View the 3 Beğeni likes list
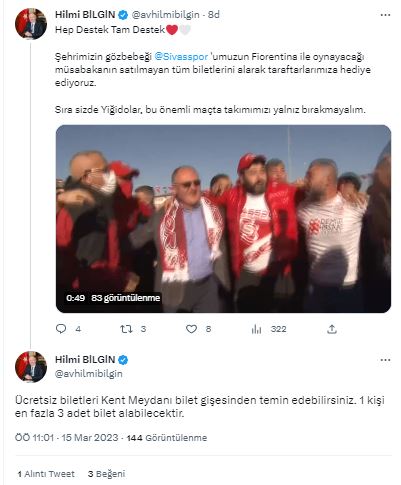This screenshot has height=485, width=401. 107,474
